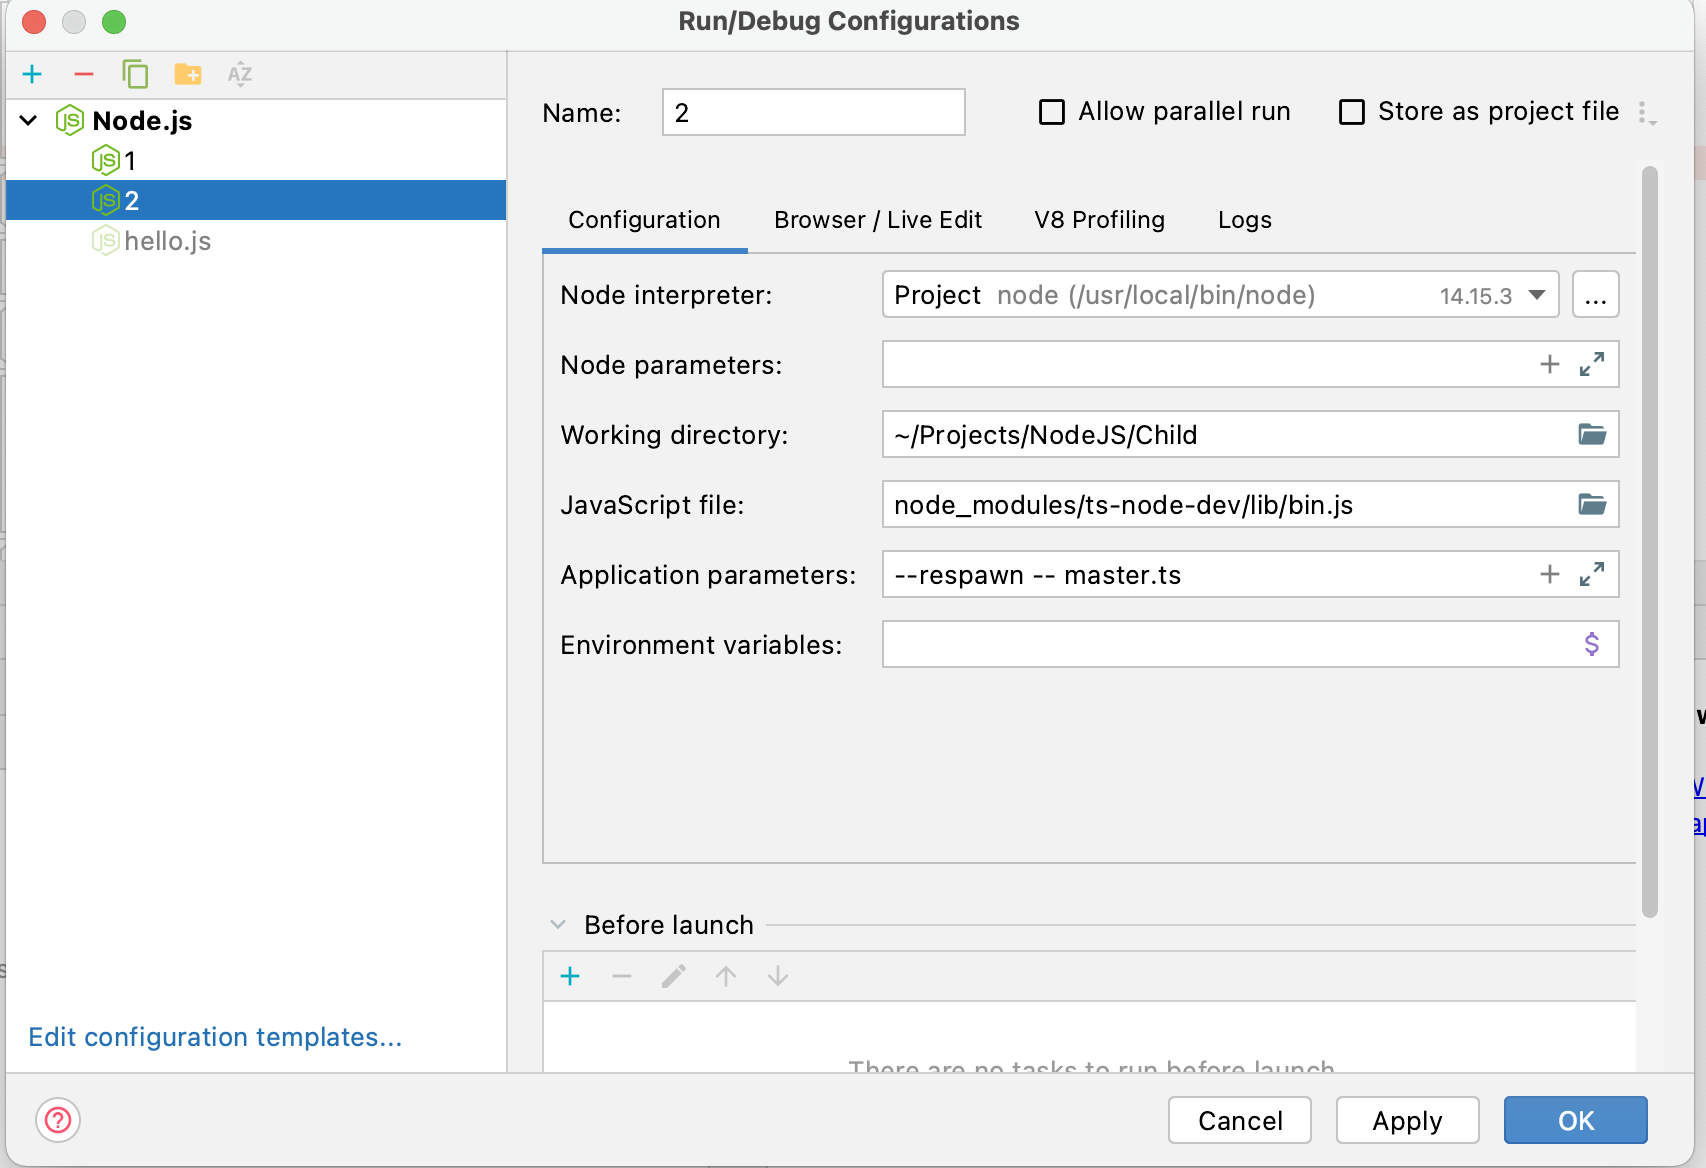Open Edit configuration templates link
This screenshot has height=1168, width=1706.
click(x=215, y=1037)
